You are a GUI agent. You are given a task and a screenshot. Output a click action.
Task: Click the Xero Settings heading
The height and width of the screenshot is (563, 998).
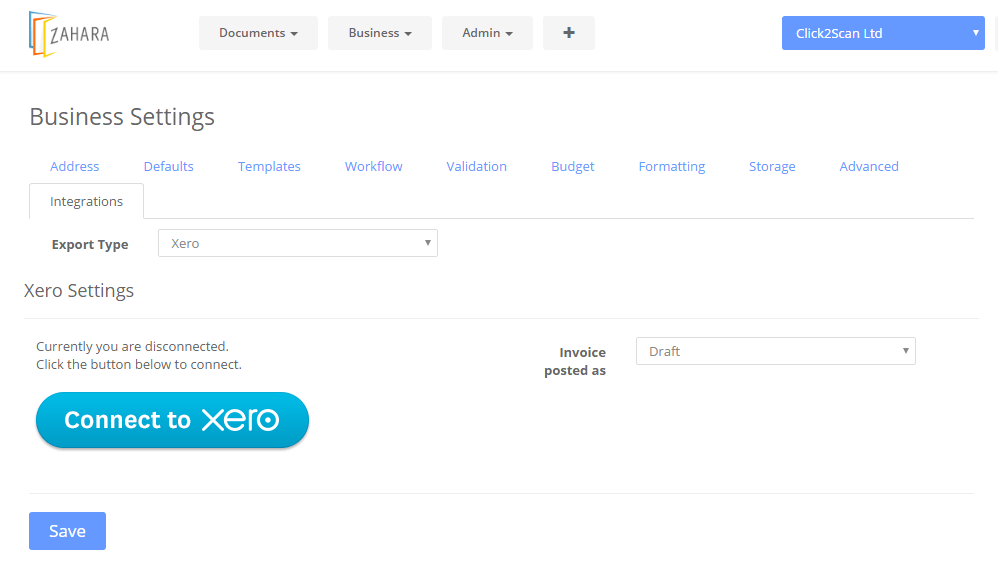click(79, 291)
